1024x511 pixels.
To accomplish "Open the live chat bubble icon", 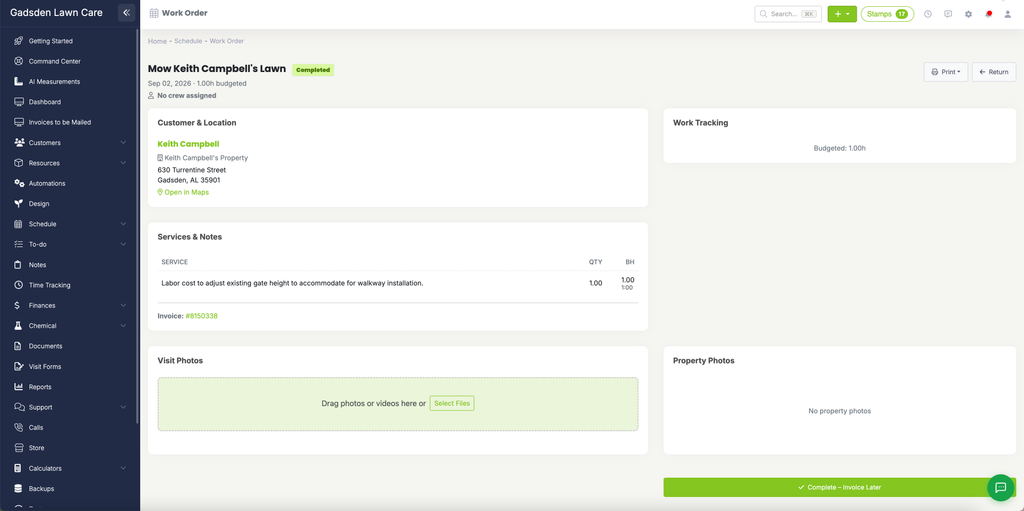I will pos(1000,487).
